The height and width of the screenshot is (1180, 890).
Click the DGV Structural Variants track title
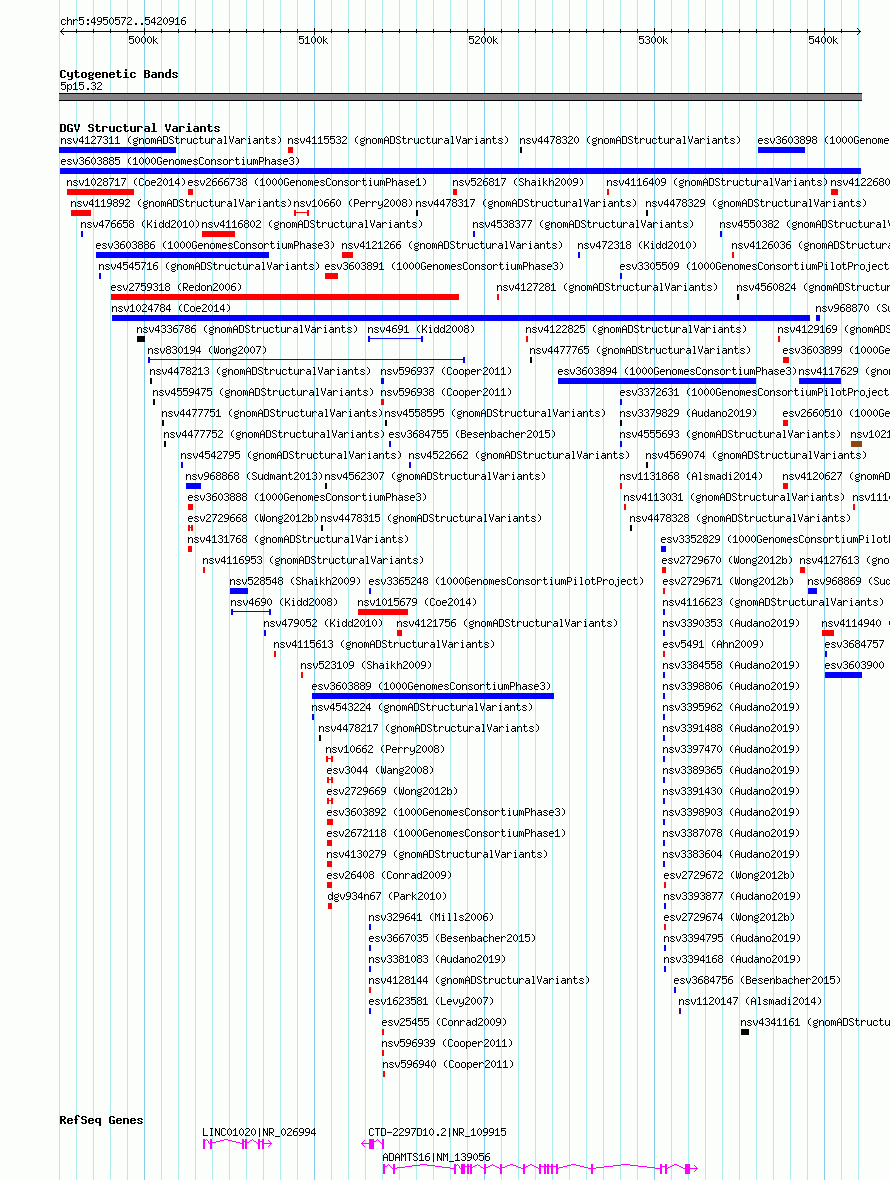click(140, 128)
